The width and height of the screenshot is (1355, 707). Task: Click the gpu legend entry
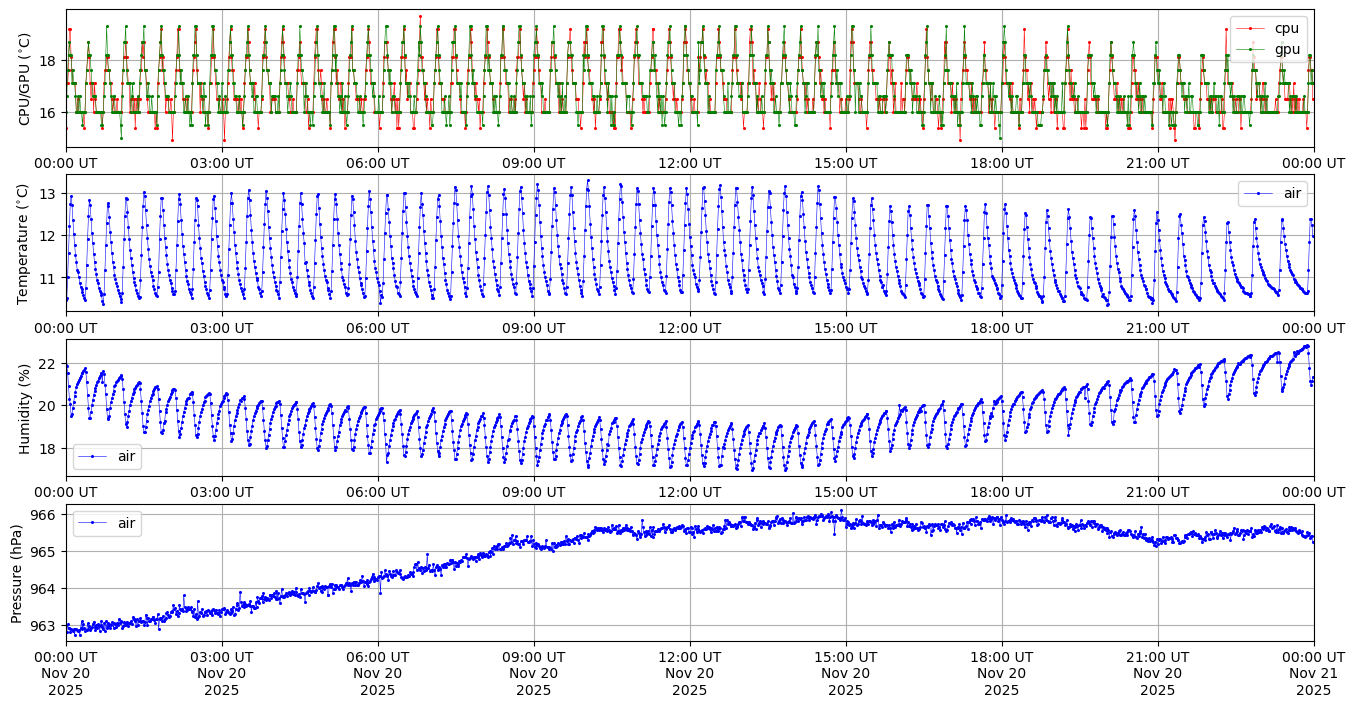[1286, 48]
